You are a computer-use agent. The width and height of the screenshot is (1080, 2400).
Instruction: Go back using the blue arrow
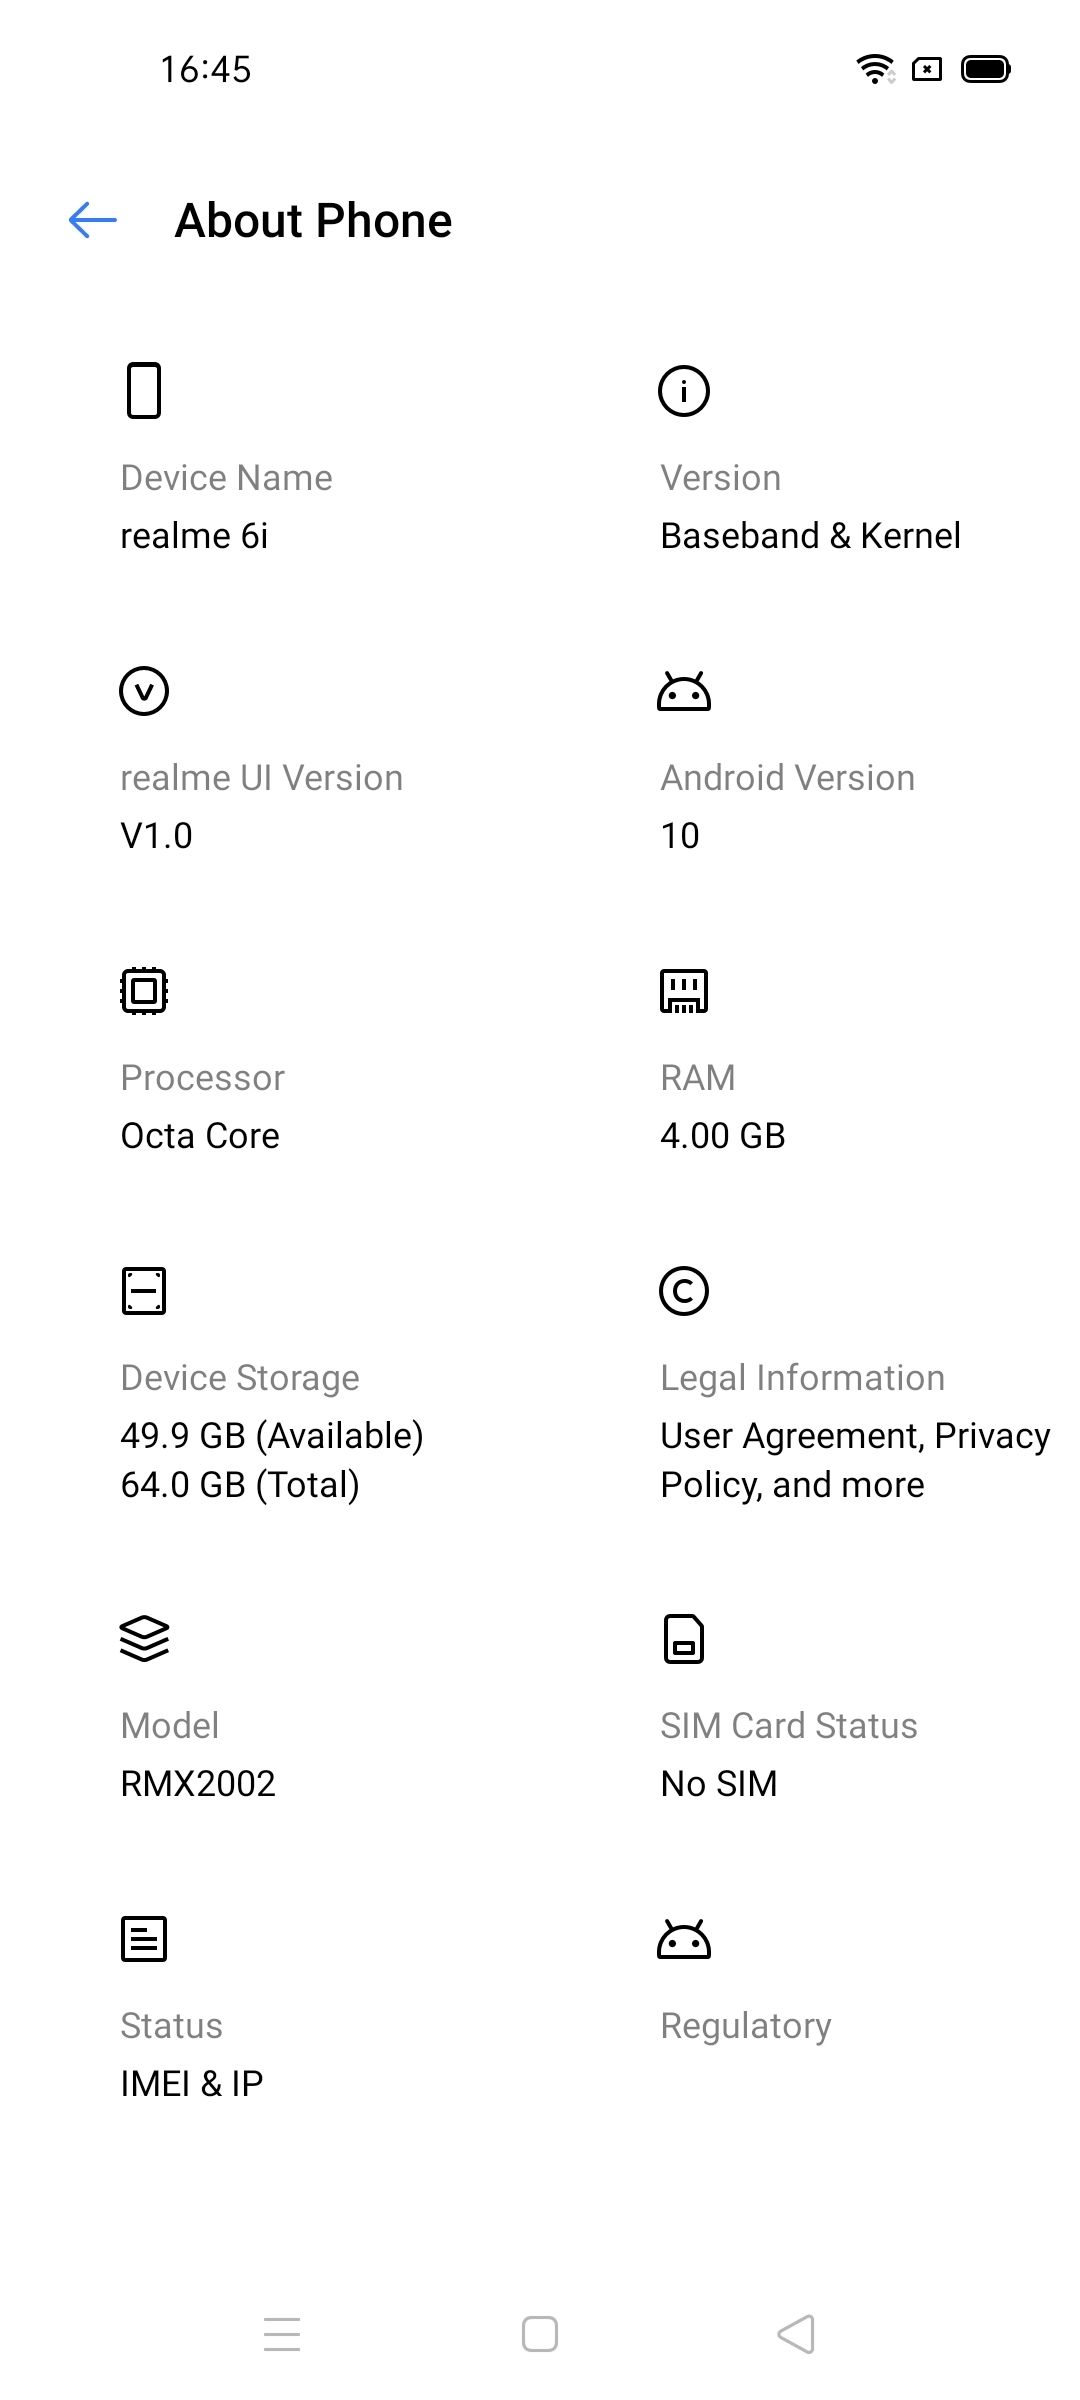coord(93,220)
